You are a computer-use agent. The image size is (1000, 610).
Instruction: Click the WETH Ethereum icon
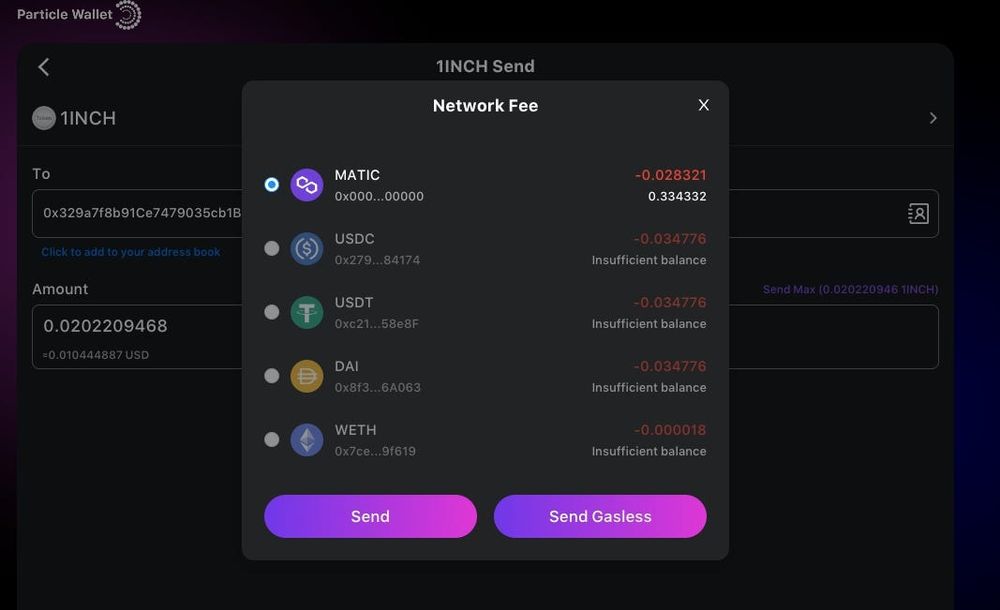[306, 439]
